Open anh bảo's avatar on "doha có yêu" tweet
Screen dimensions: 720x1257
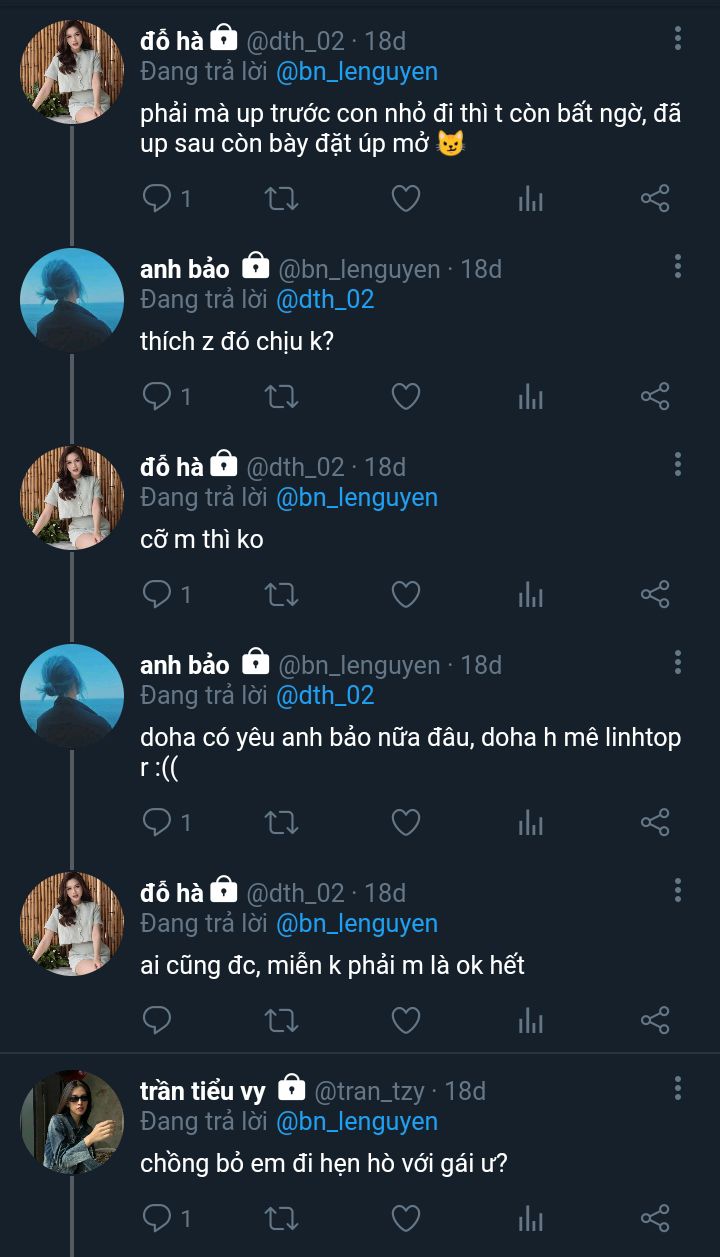tap(72, 696)
